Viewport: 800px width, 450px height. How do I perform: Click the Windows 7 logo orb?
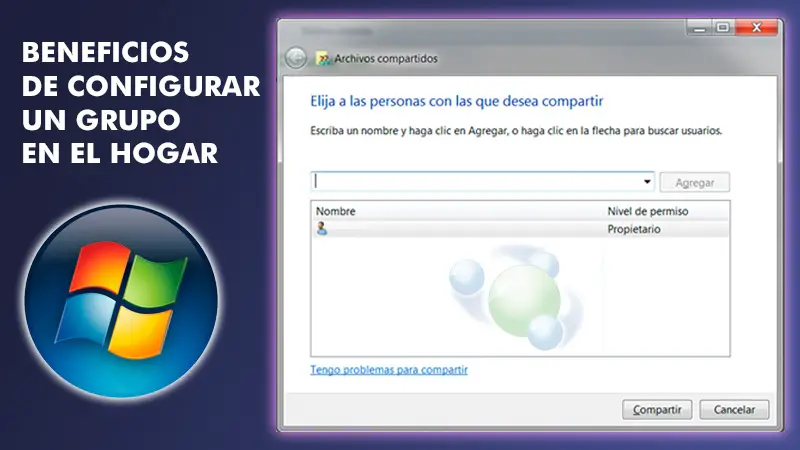(121, 301)
